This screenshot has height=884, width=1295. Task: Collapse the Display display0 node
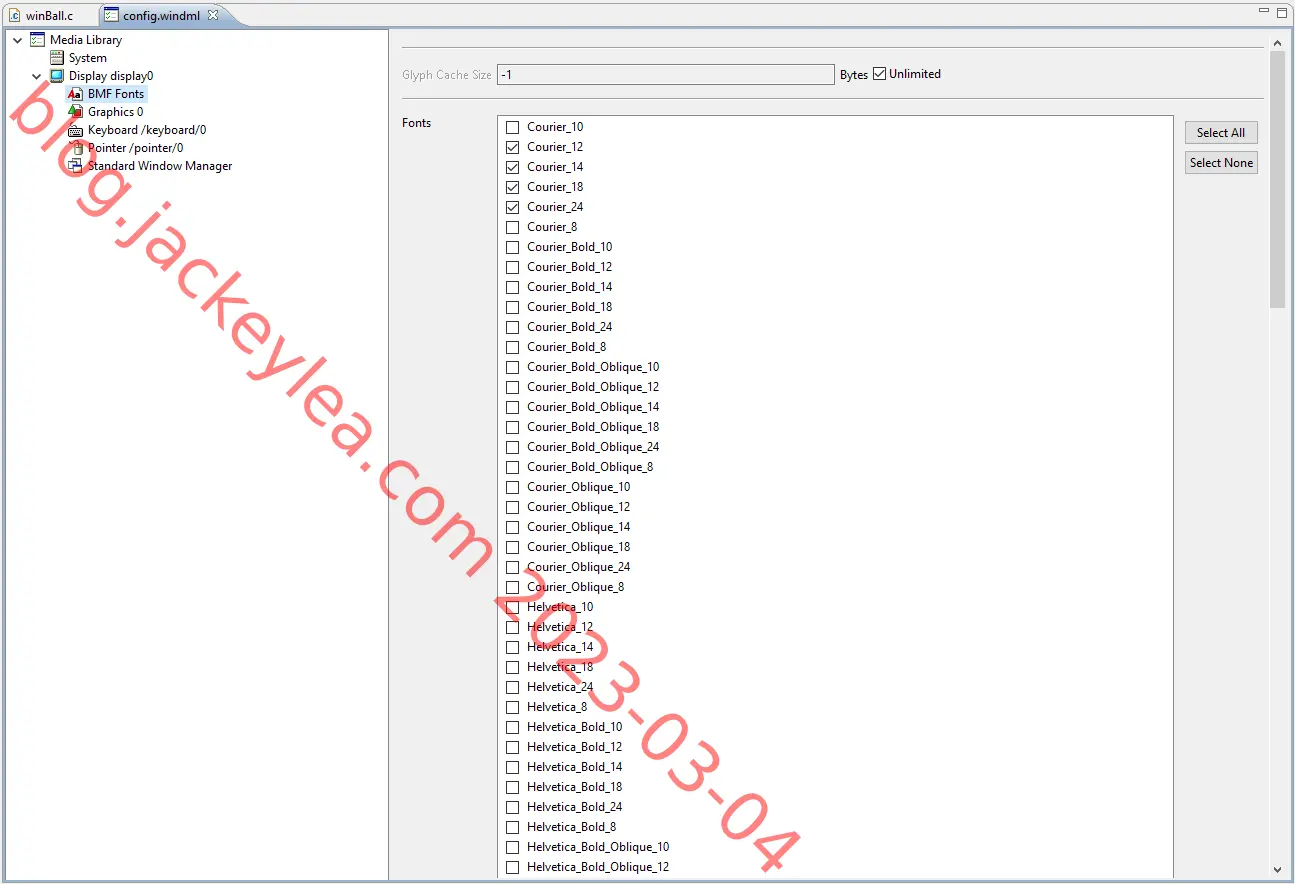(37, 76)
